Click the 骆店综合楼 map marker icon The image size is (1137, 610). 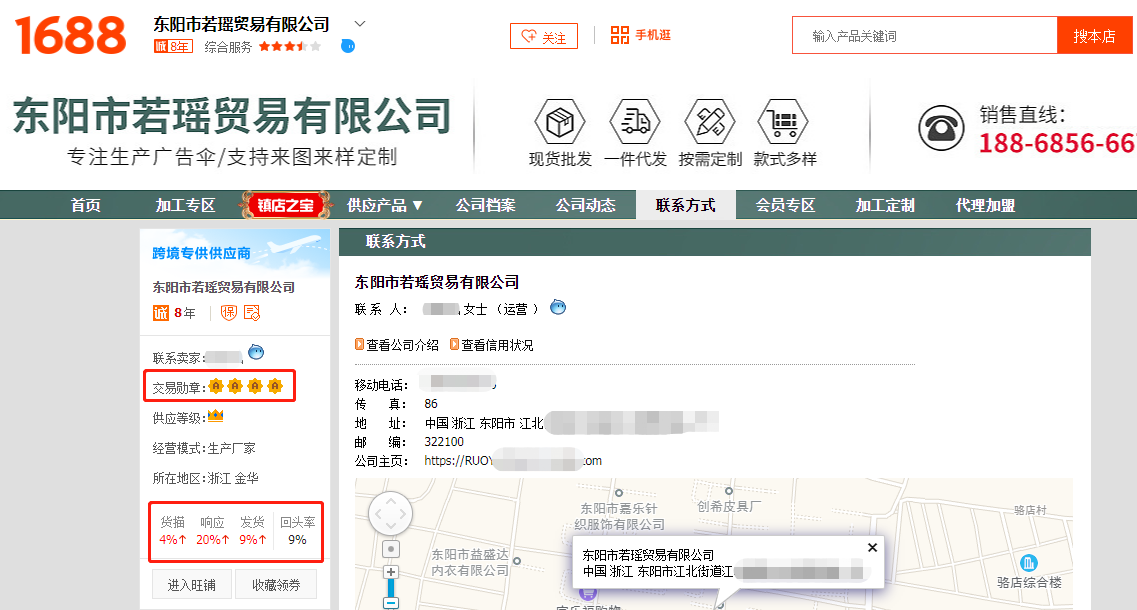[1028, 563]
